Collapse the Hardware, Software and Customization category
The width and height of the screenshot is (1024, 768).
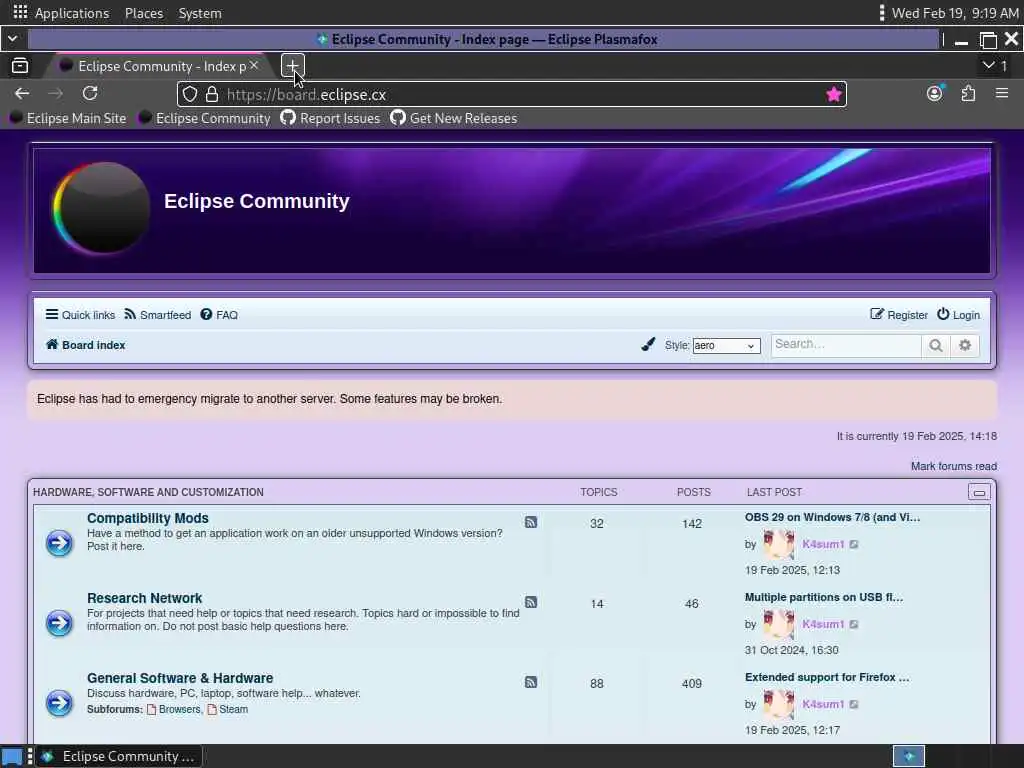coord(979,492)
